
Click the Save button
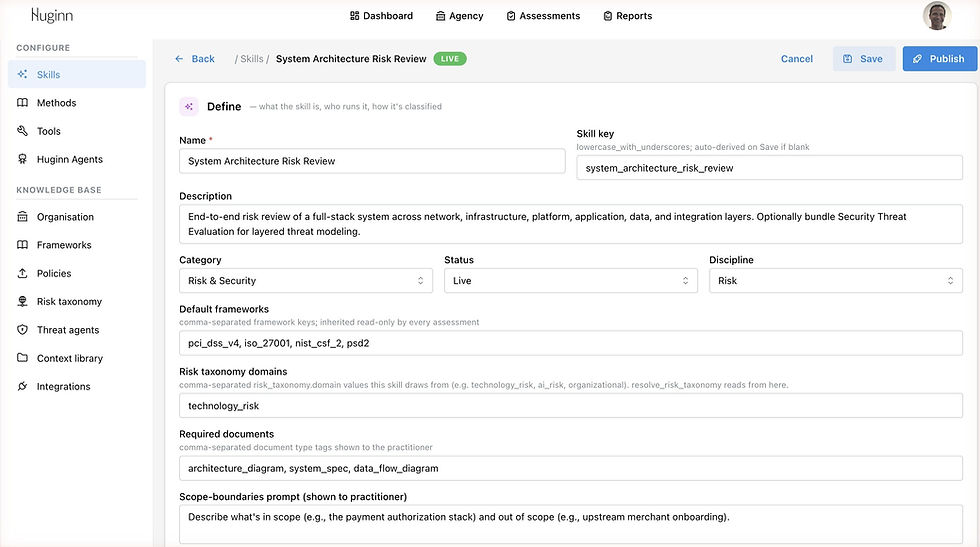pos(864,59)
